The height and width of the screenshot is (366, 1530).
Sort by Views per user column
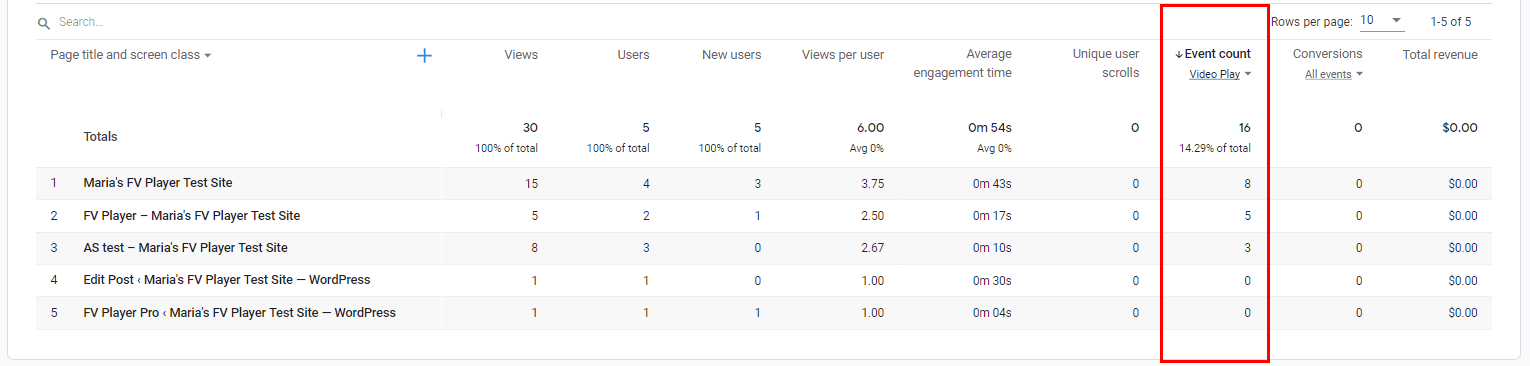tap(843, 54)
